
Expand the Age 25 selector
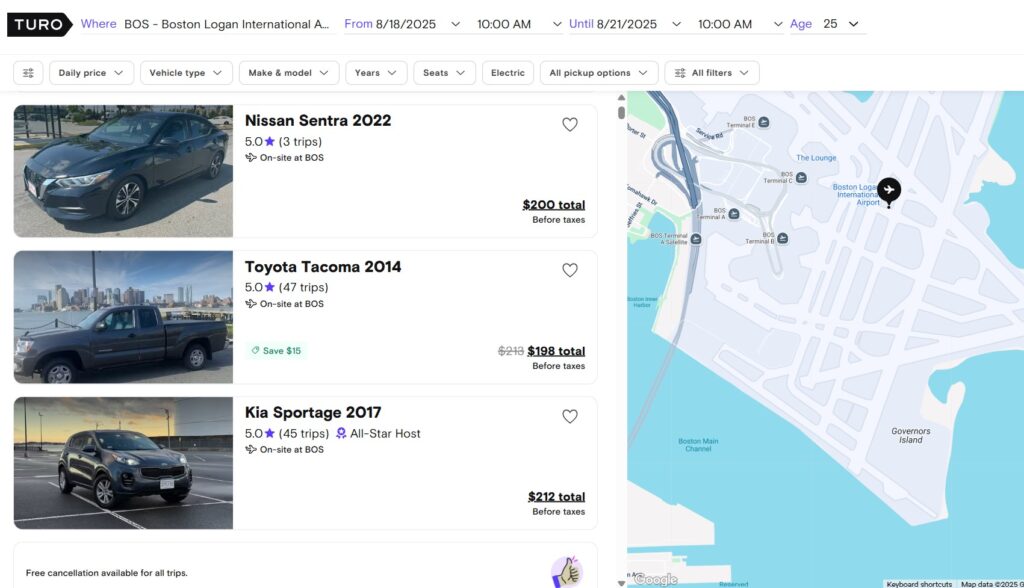coord(840,24)
